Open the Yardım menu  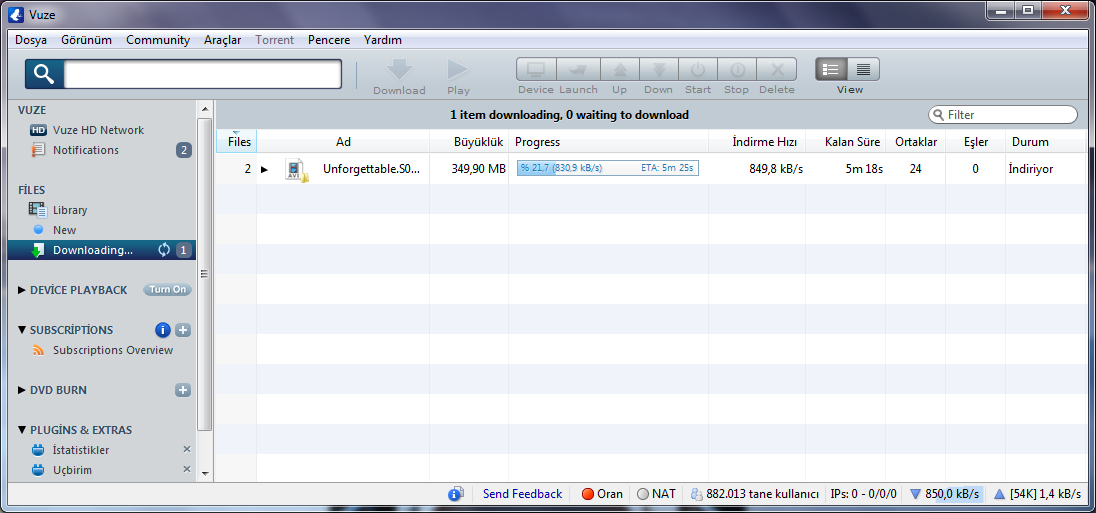point(382,40)
